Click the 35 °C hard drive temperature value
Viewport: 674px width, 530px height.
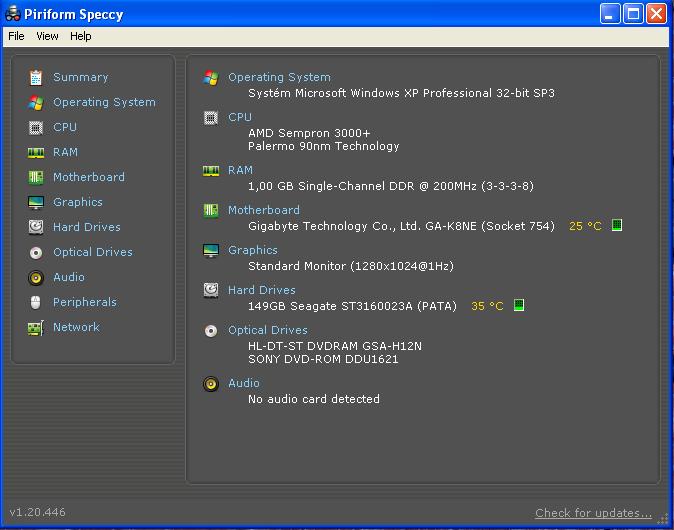tap(487, 306)
